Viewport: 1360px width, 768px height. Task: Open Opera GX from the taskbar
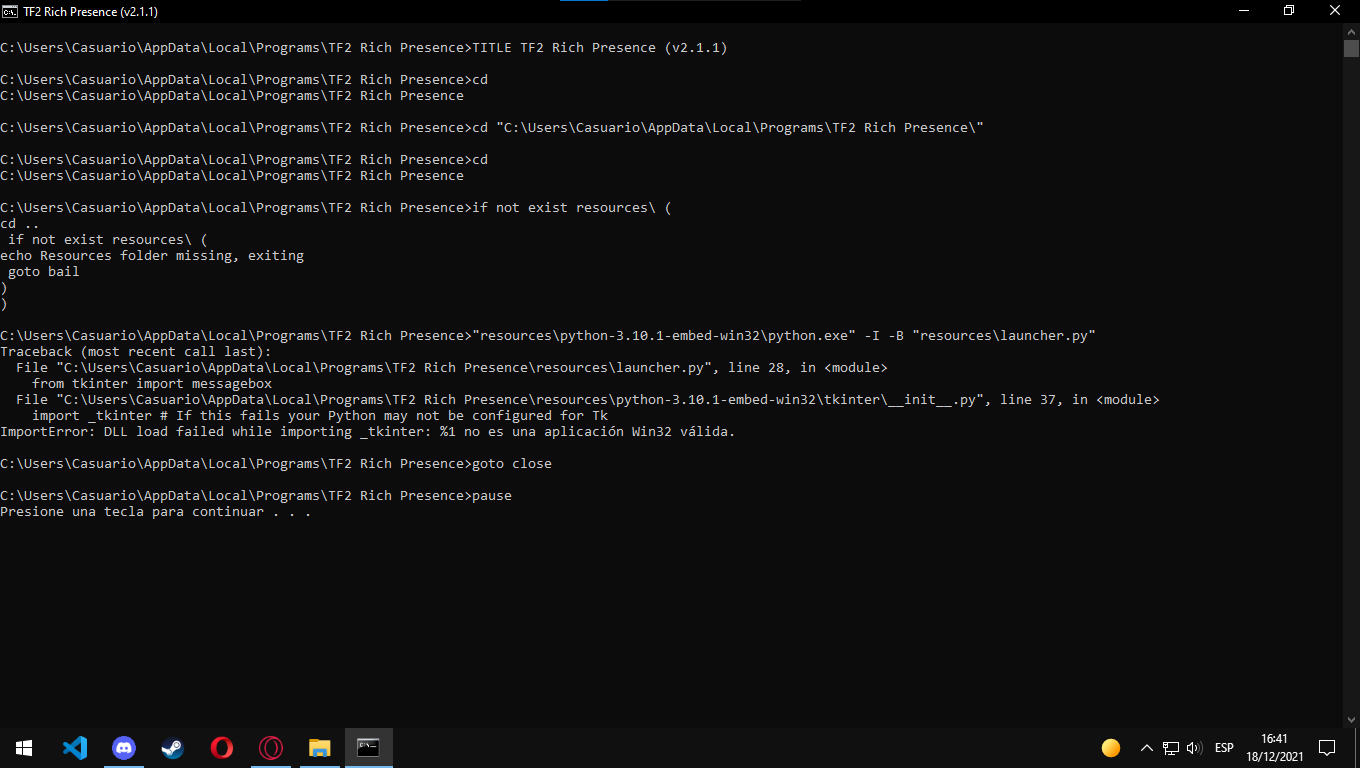tap(270, 747)
